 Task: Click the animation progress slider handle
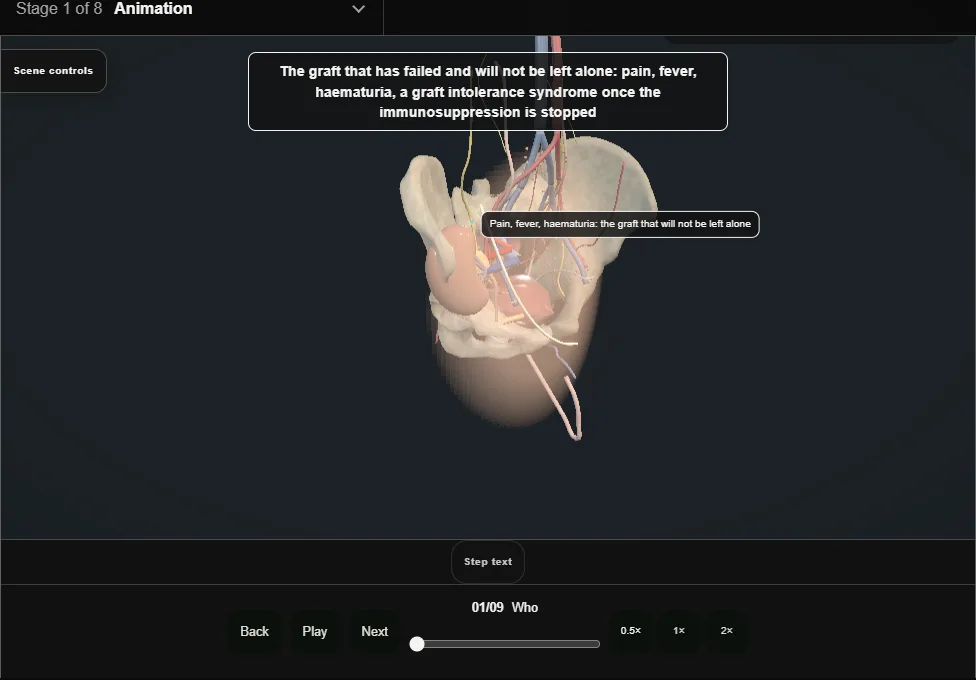tap(417, 644)
